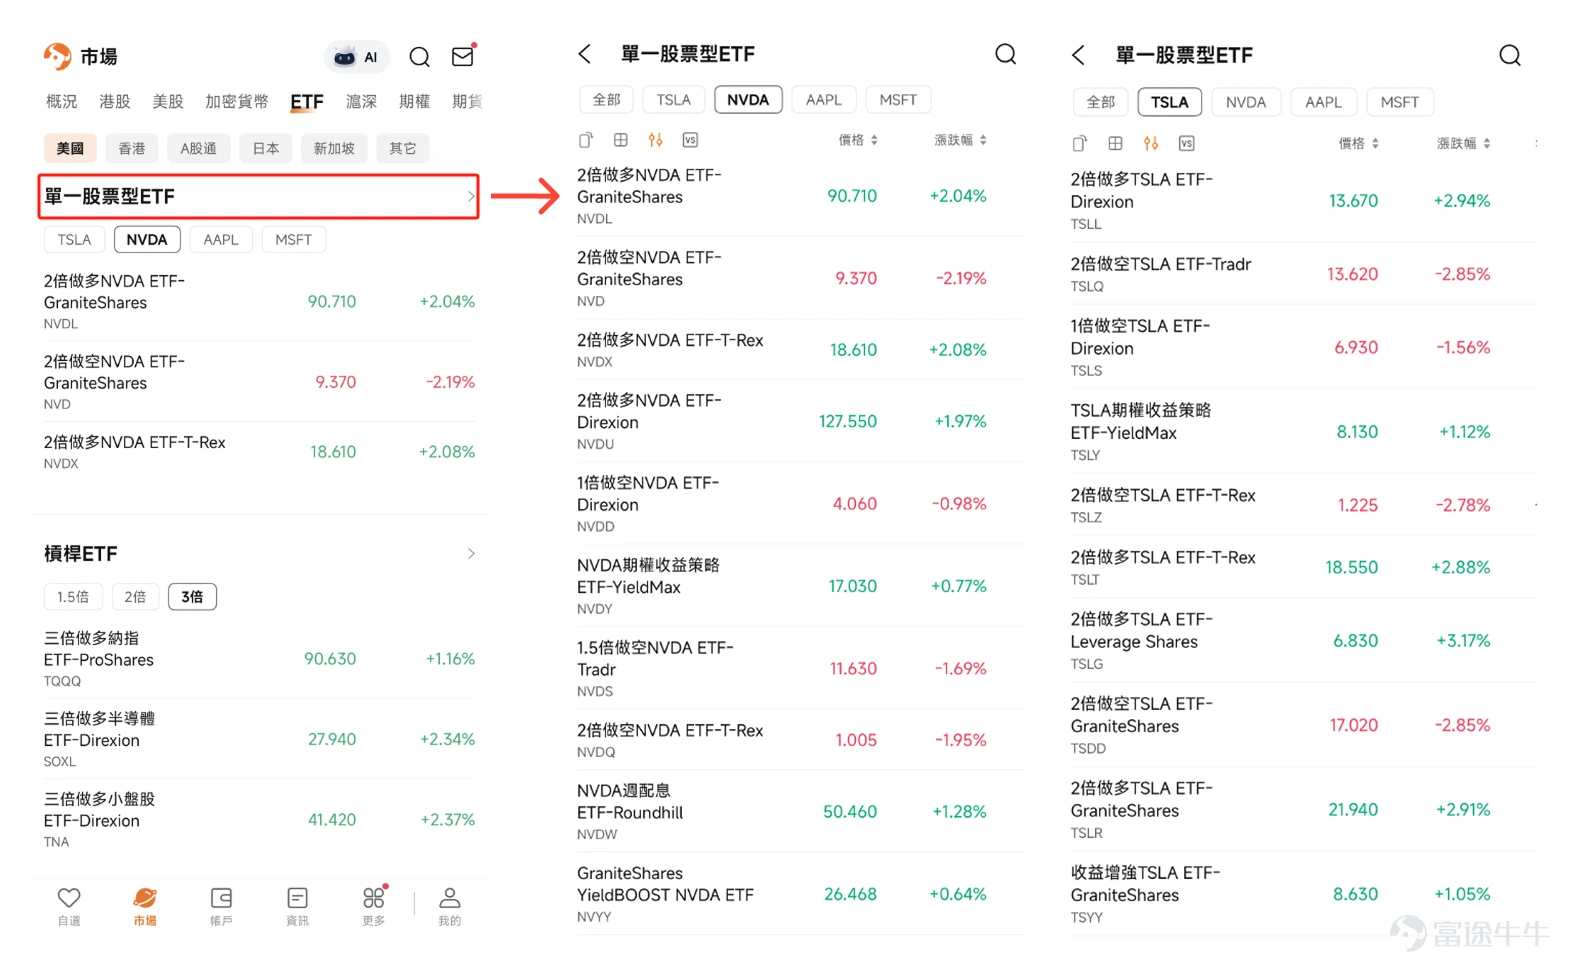Open TSLA期權收益策略 ETF-YieldMax TSLY row
Screen dimensions: 1570x970
pos(1303,431)
